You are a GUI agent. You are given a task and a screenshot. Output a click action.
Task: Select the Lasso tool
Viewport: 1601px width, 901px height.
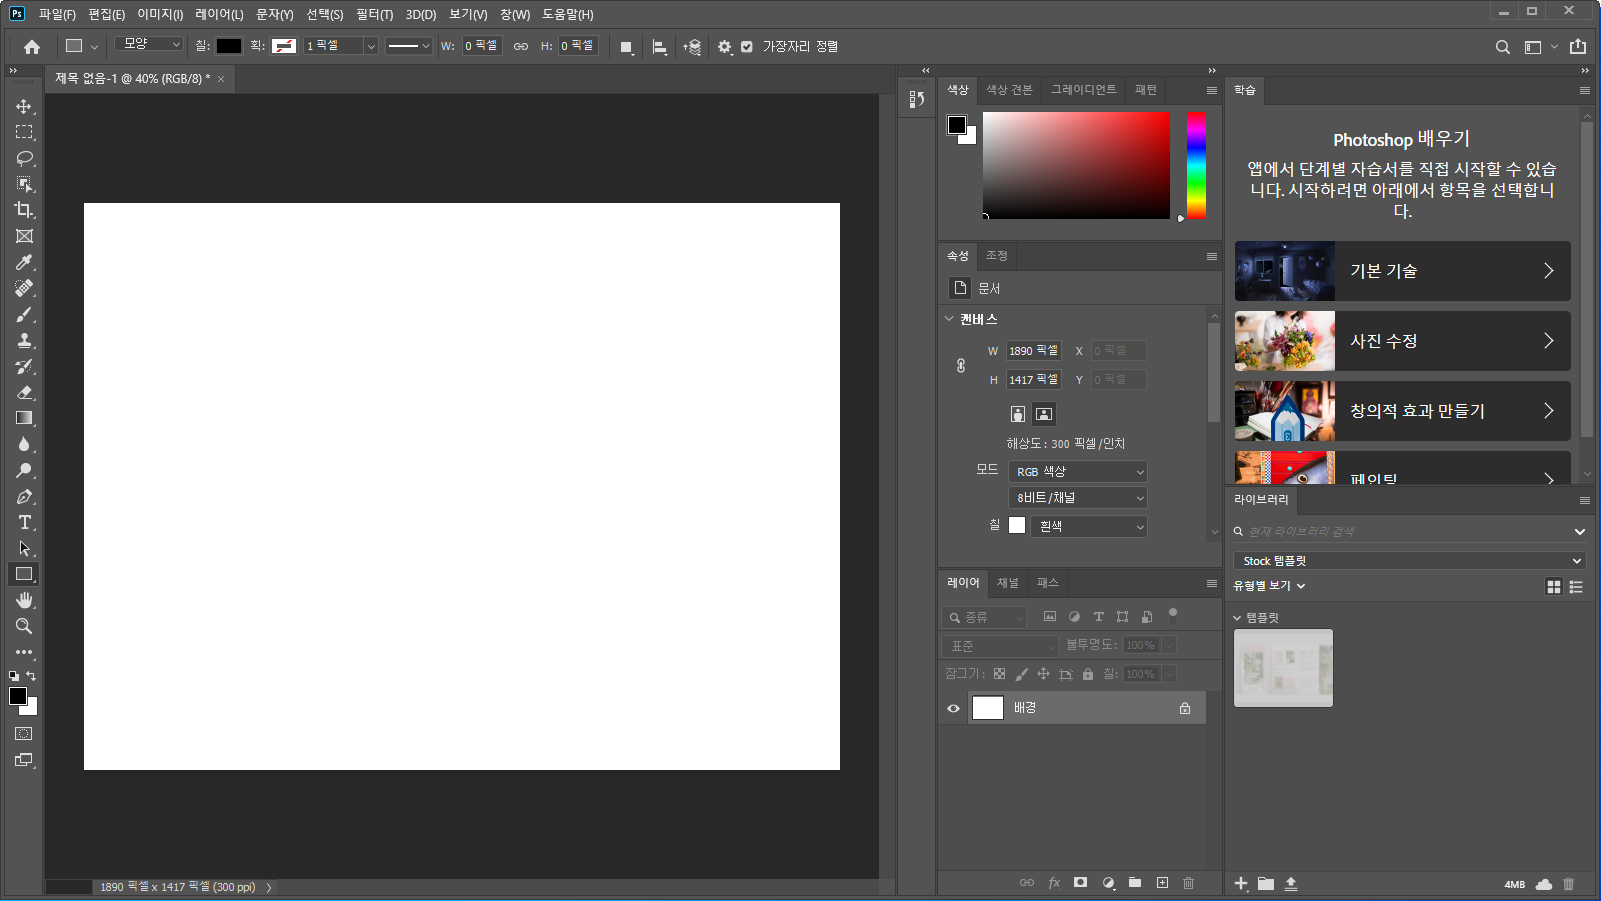[24, 158]
